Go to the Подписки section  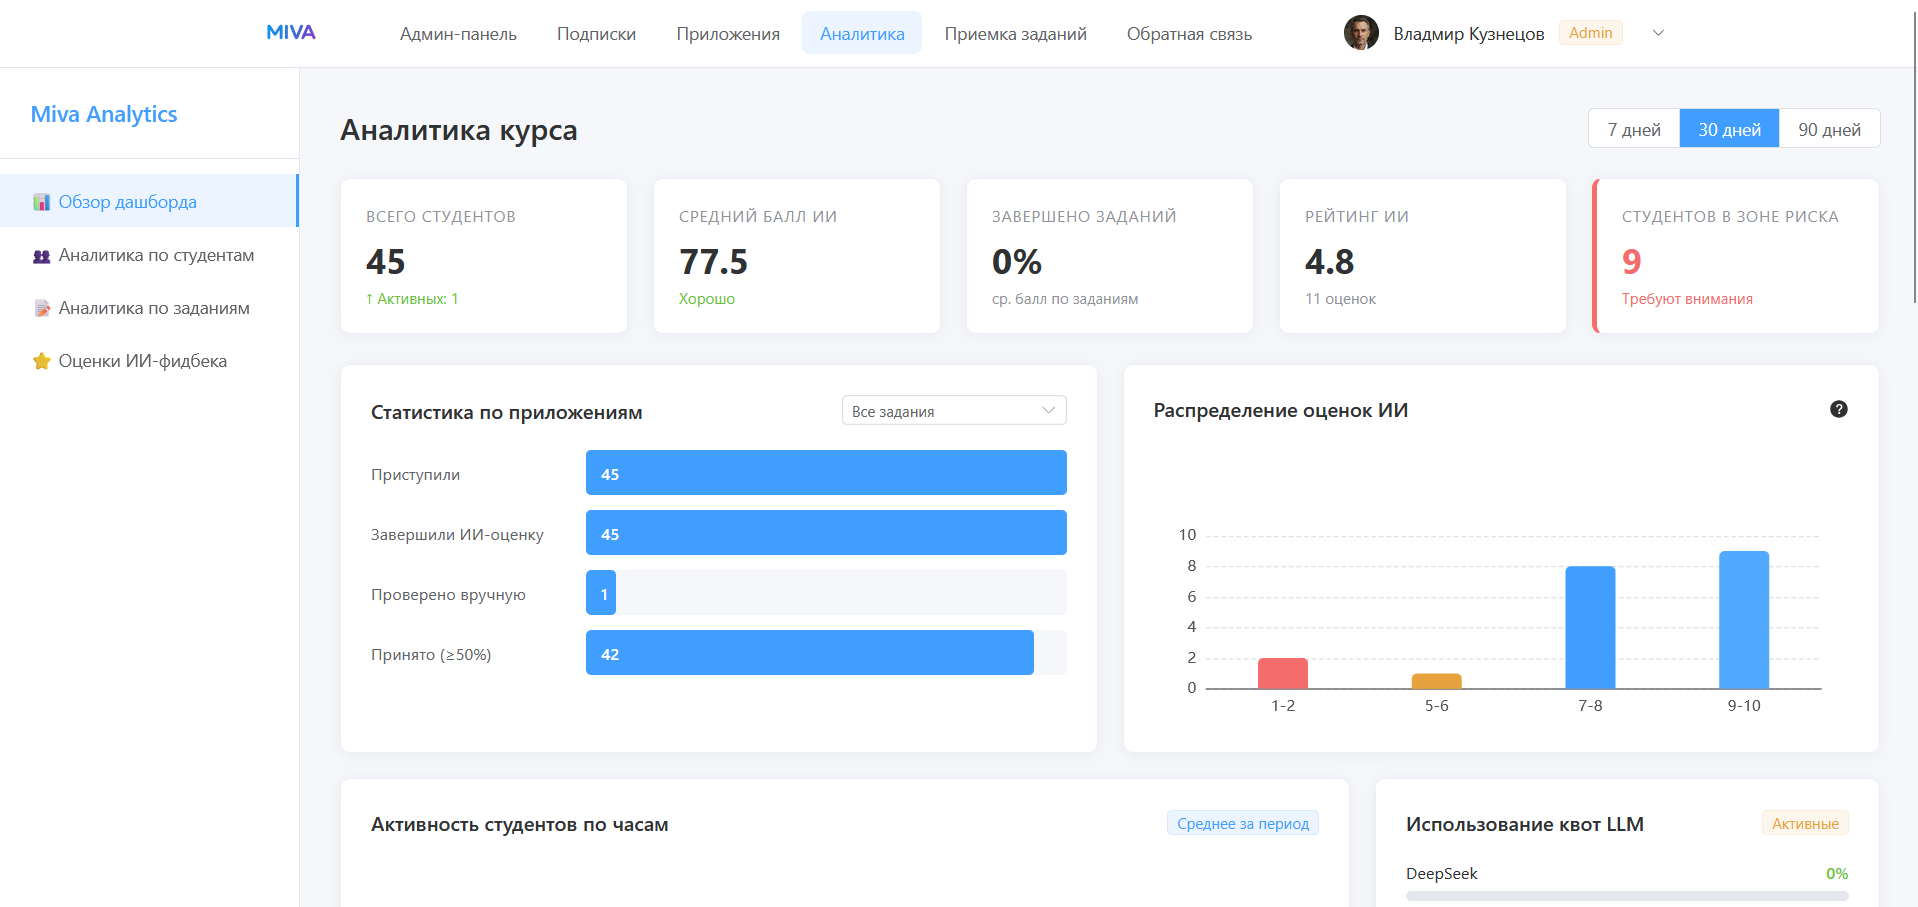tap(596, 34)
